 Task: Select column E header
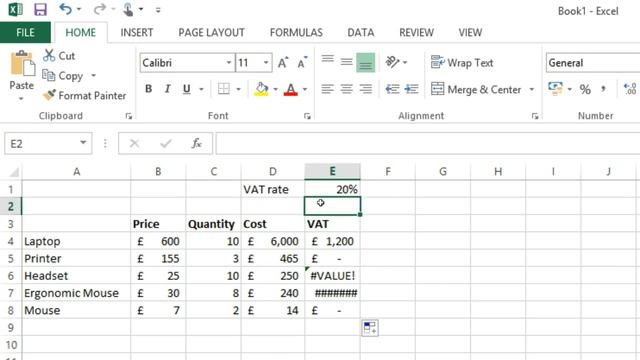(x=332, y=171)
